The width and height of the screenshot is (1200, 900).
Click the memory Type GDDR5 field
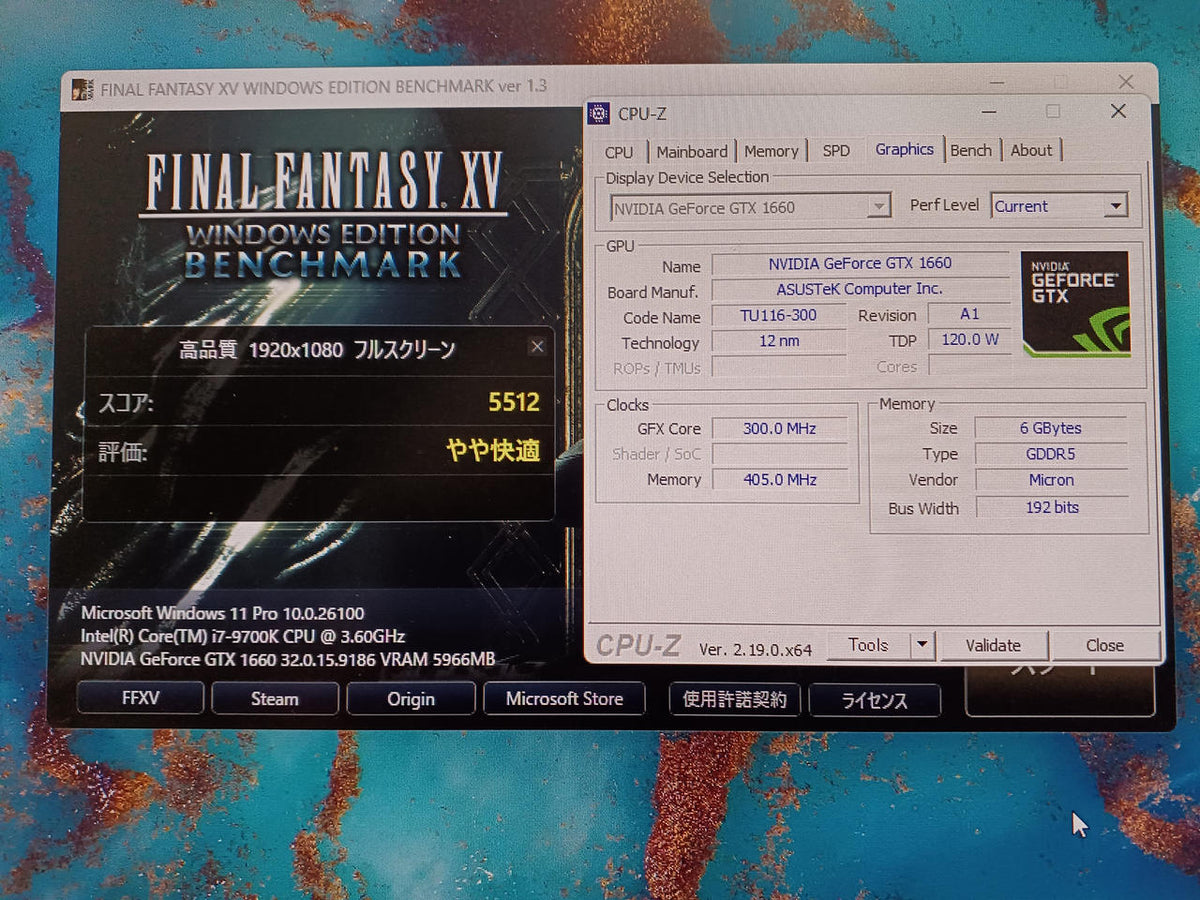tap(1051, 454)
